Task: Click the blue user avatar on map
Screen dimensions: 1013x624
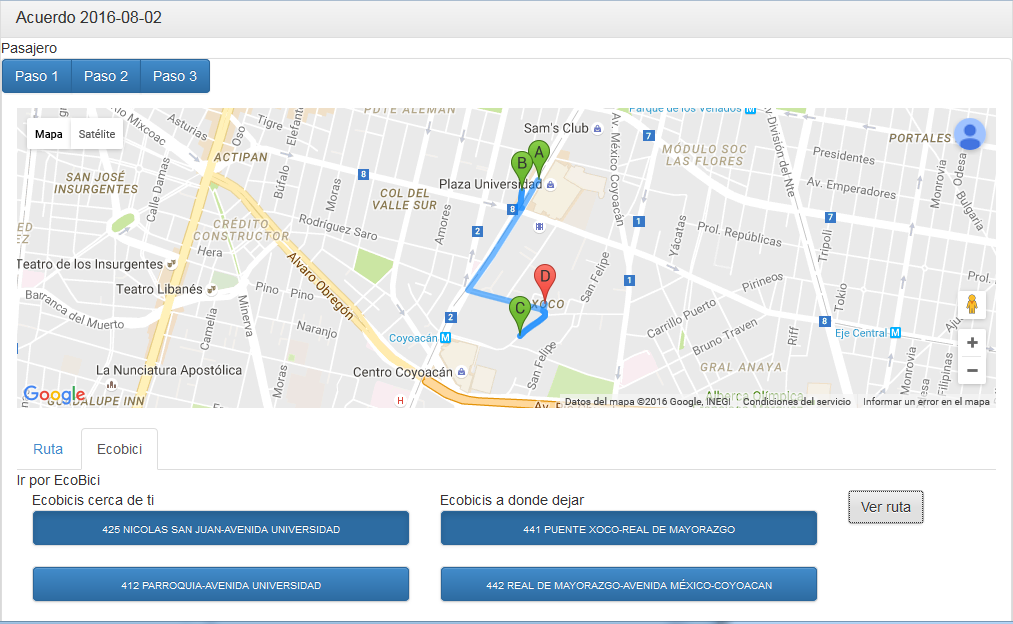Action: click(970, 134)
